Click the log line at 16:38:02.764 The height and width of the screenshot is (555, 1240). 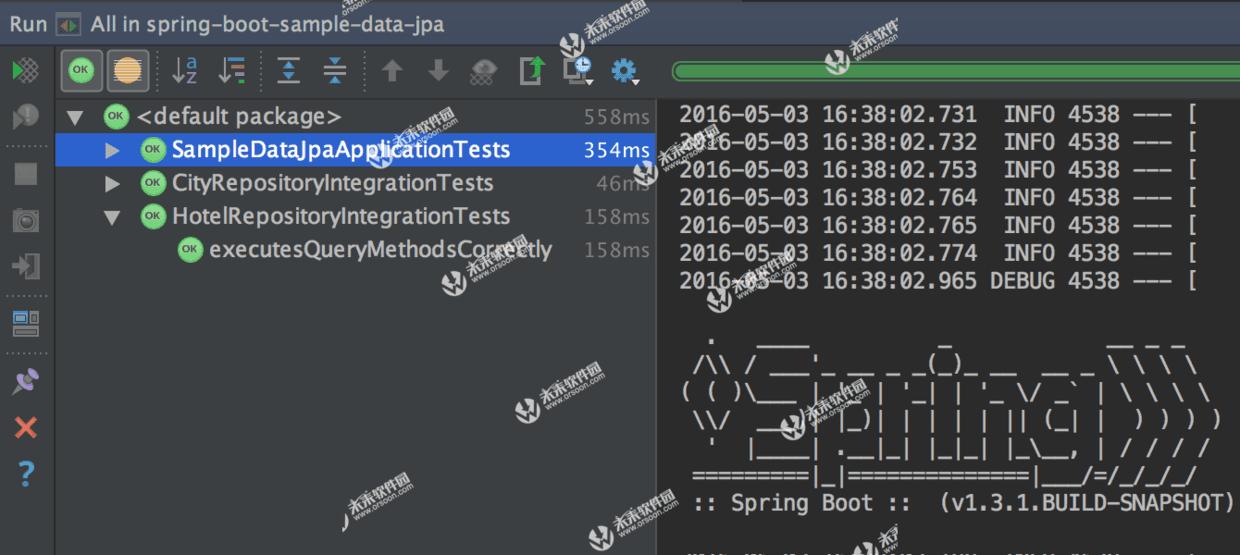pos(938,198)
